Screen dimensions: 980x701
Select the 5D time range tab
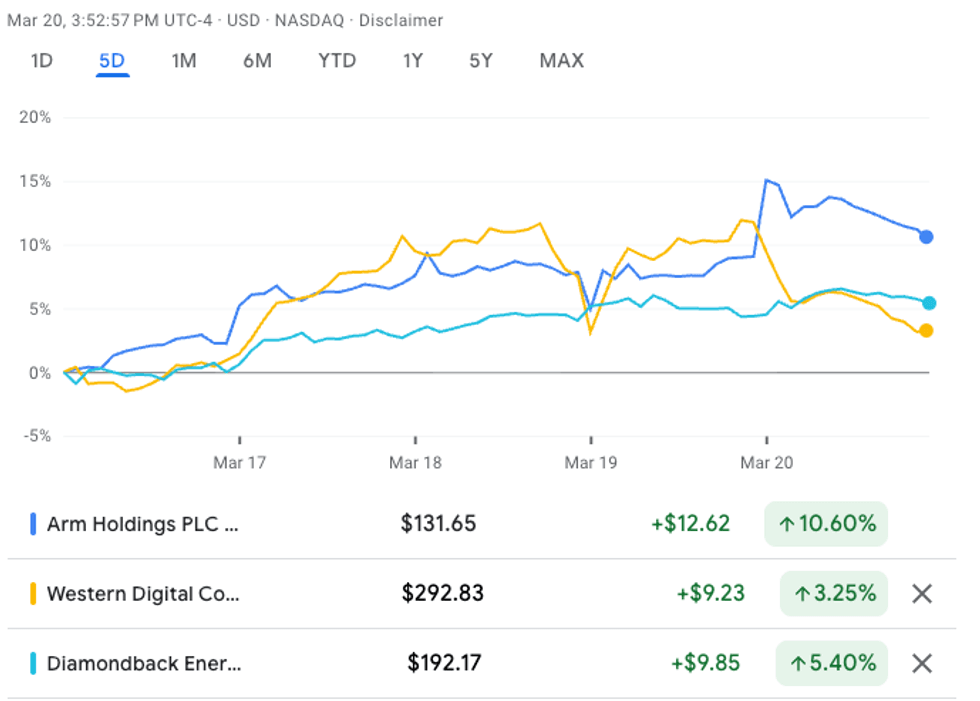tap(112, 61)
